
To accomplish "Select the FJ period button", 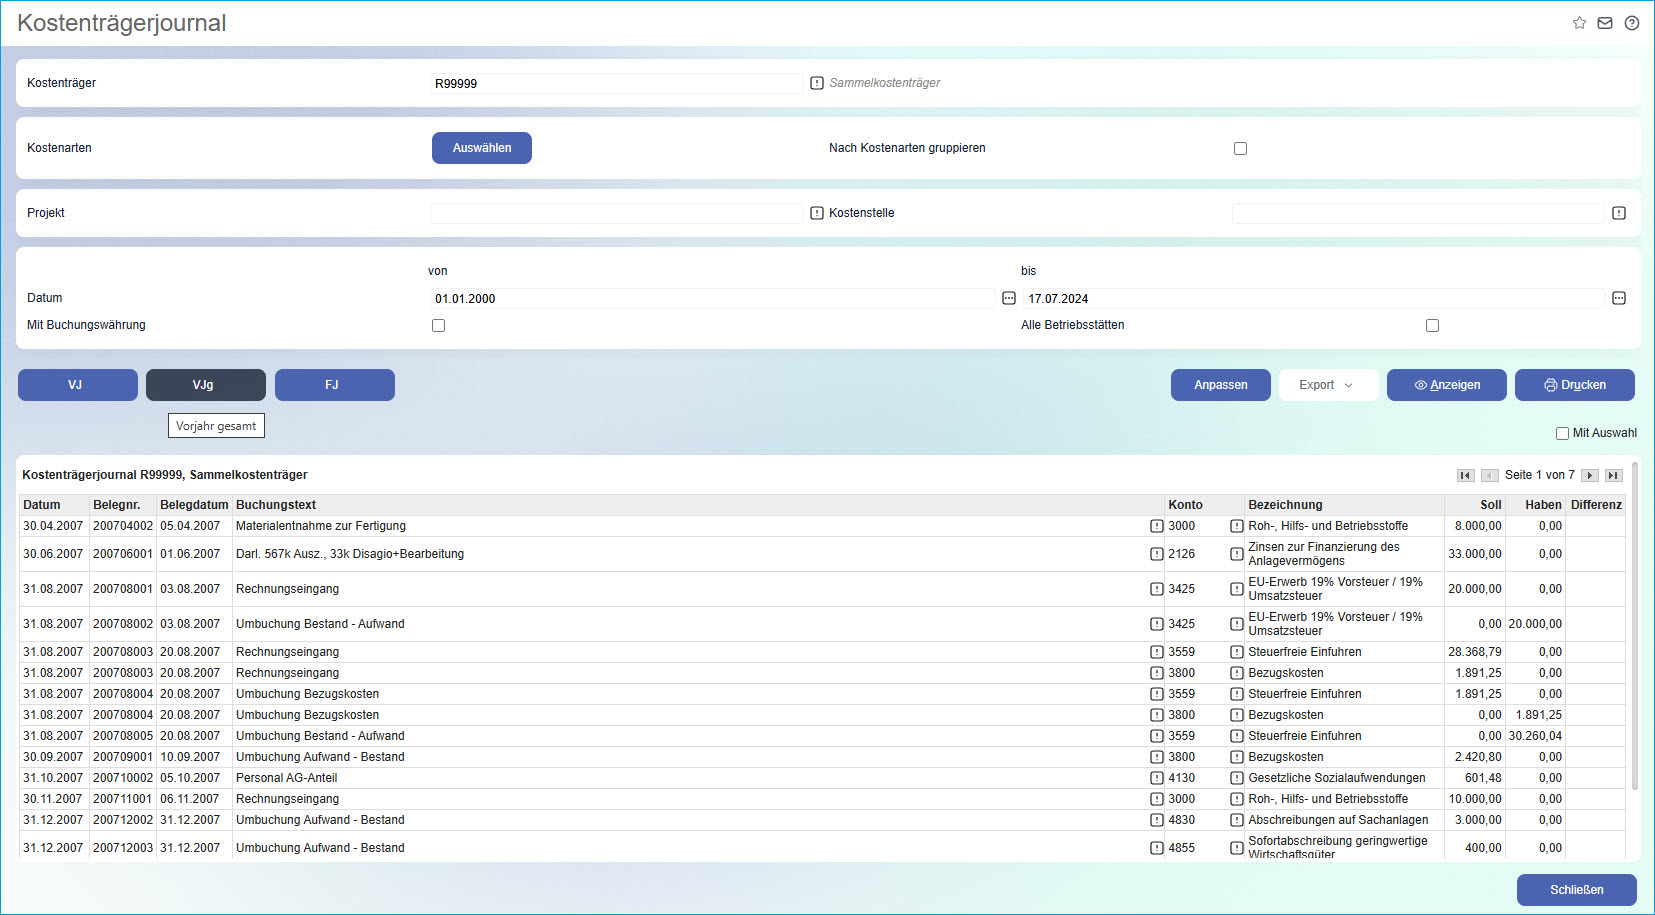I will 334,385.
